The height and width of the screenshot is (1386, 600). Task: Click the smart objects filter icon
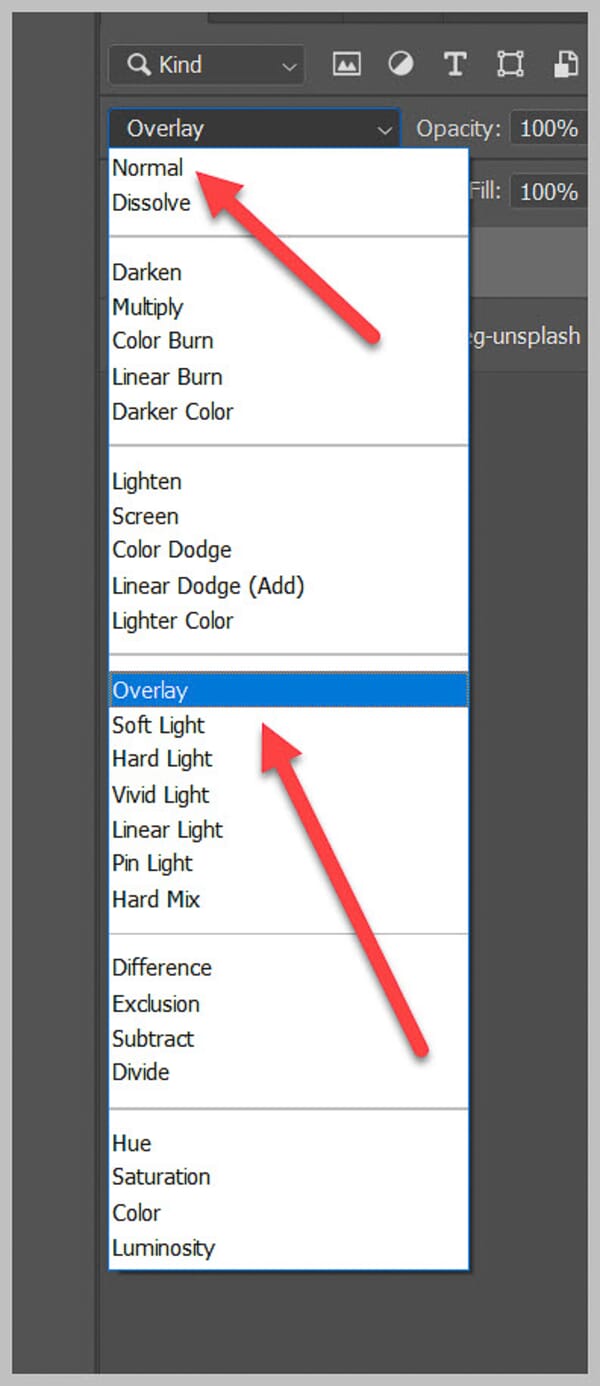[565, 63]
